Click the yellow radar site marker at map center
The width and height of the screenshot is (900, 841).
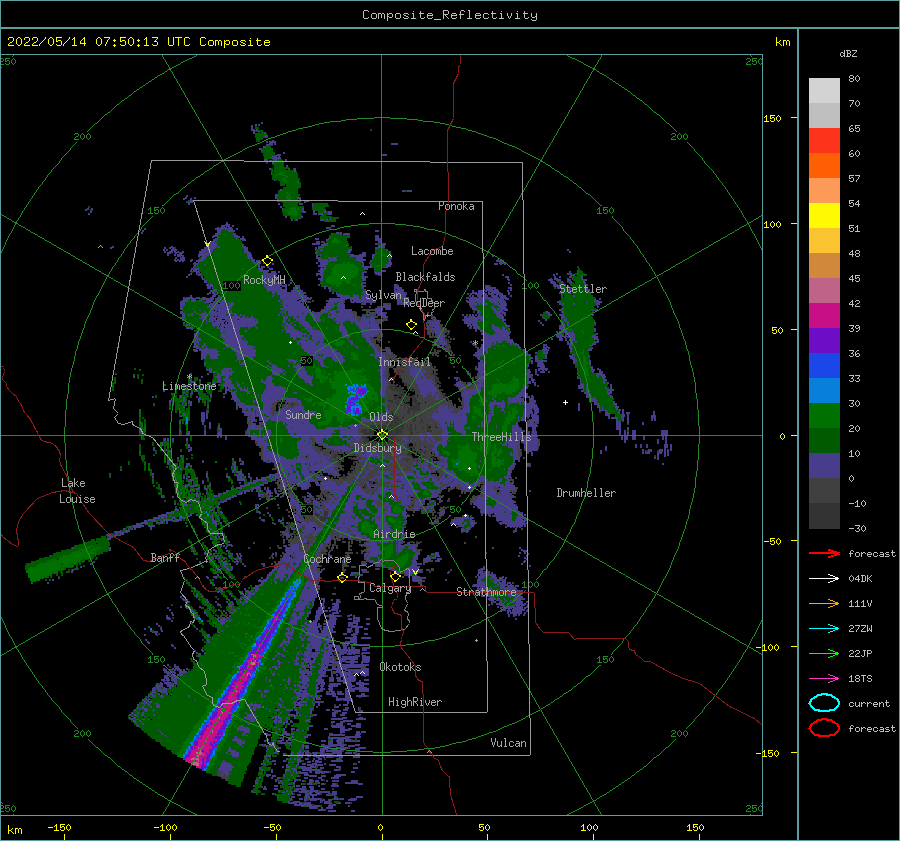pos(382,435)
